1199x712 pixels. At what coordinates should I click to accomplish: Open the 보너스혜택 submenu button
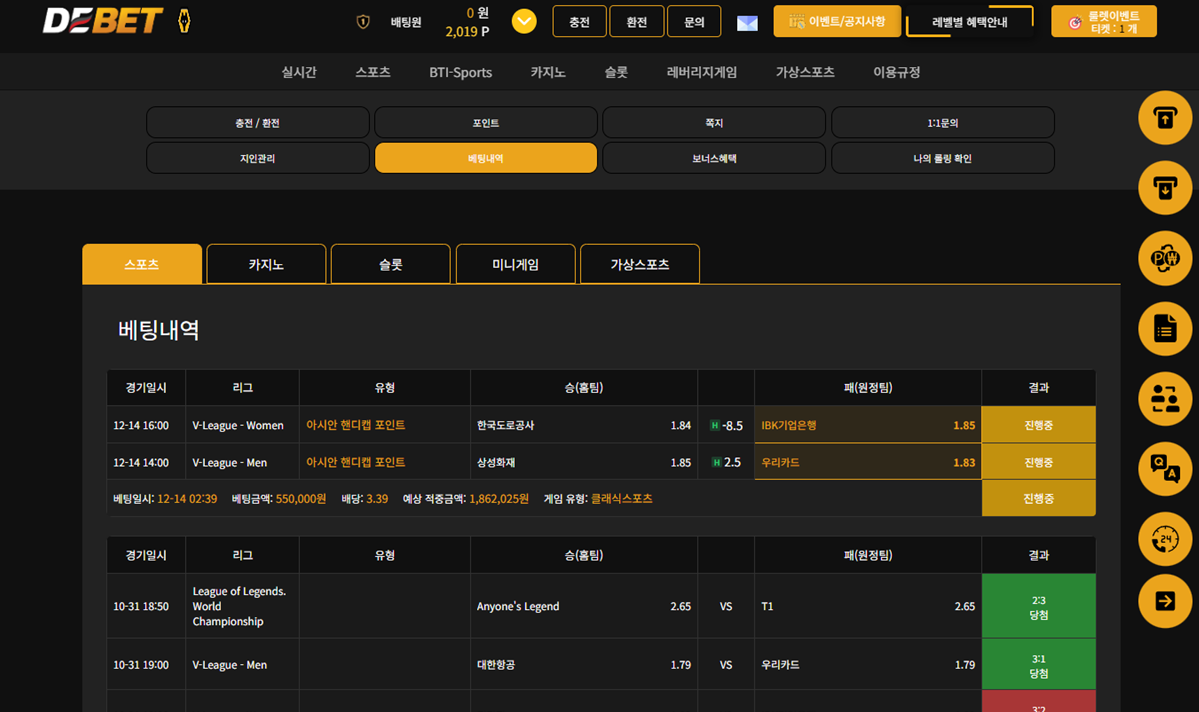tap(714, 158)
